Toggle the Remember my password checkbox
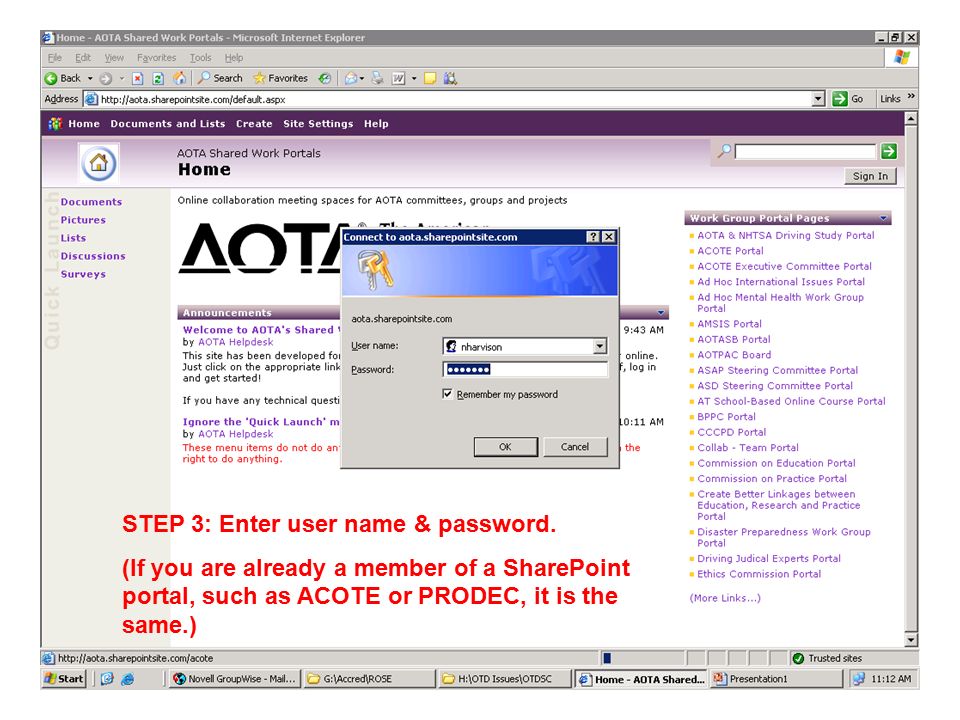The height and width of the screenshot is (720, 960). (x=448, y=394)
